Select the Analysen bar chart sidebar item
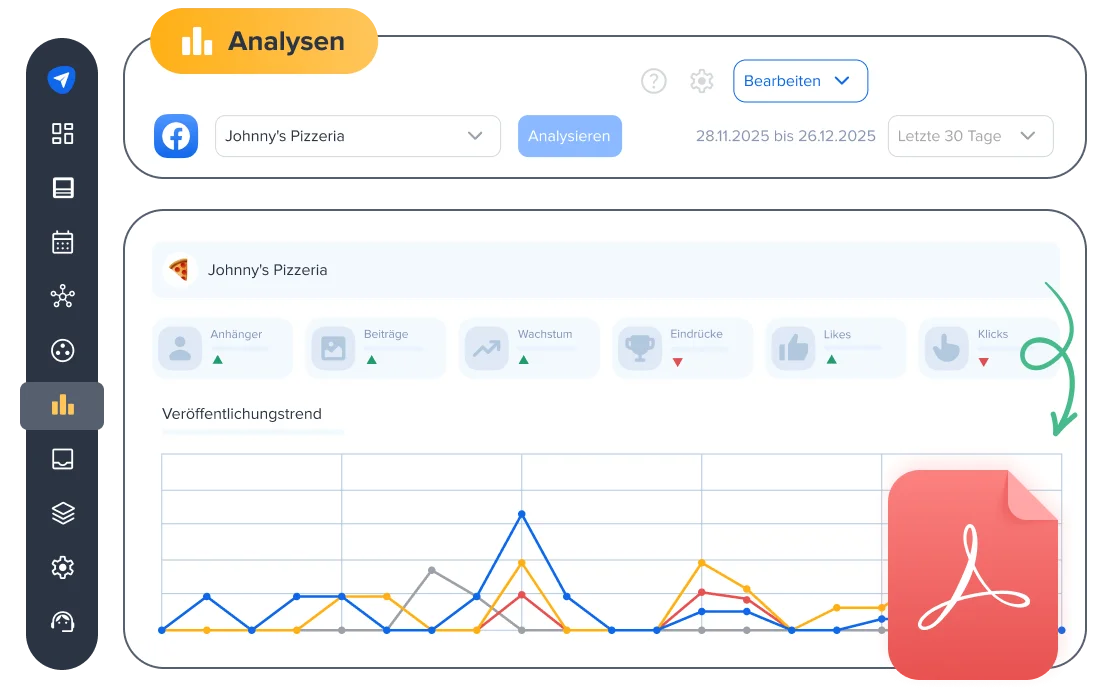 coord(62,405)
